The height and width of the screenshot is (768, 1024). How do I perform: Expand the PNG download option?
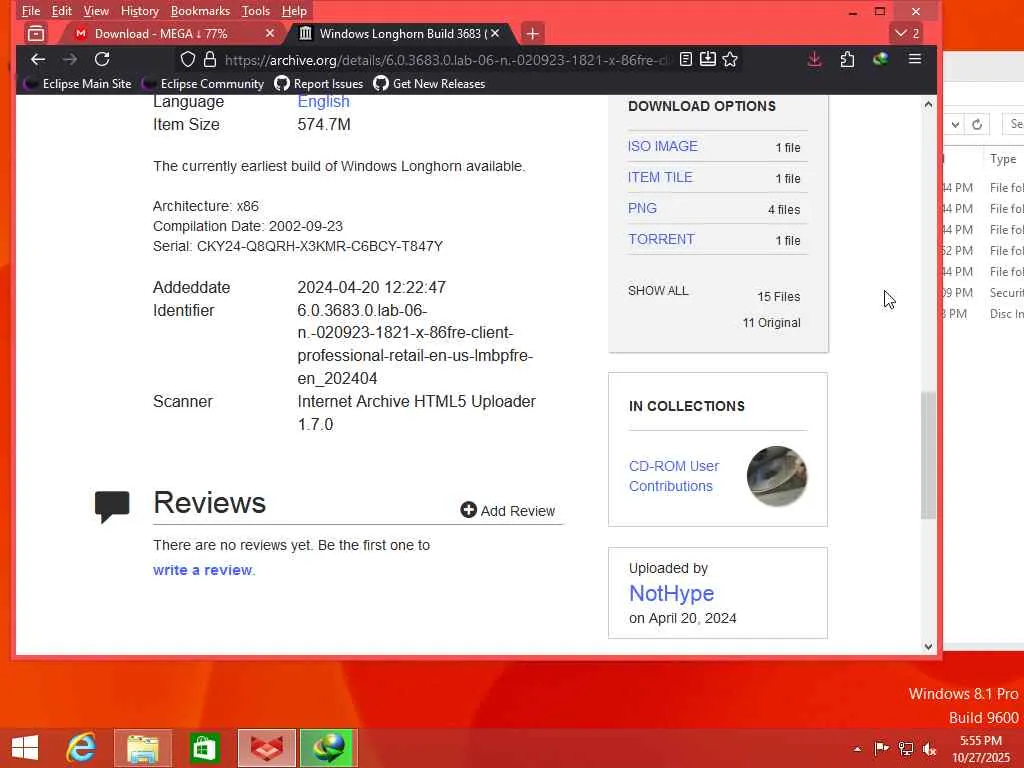642,208
